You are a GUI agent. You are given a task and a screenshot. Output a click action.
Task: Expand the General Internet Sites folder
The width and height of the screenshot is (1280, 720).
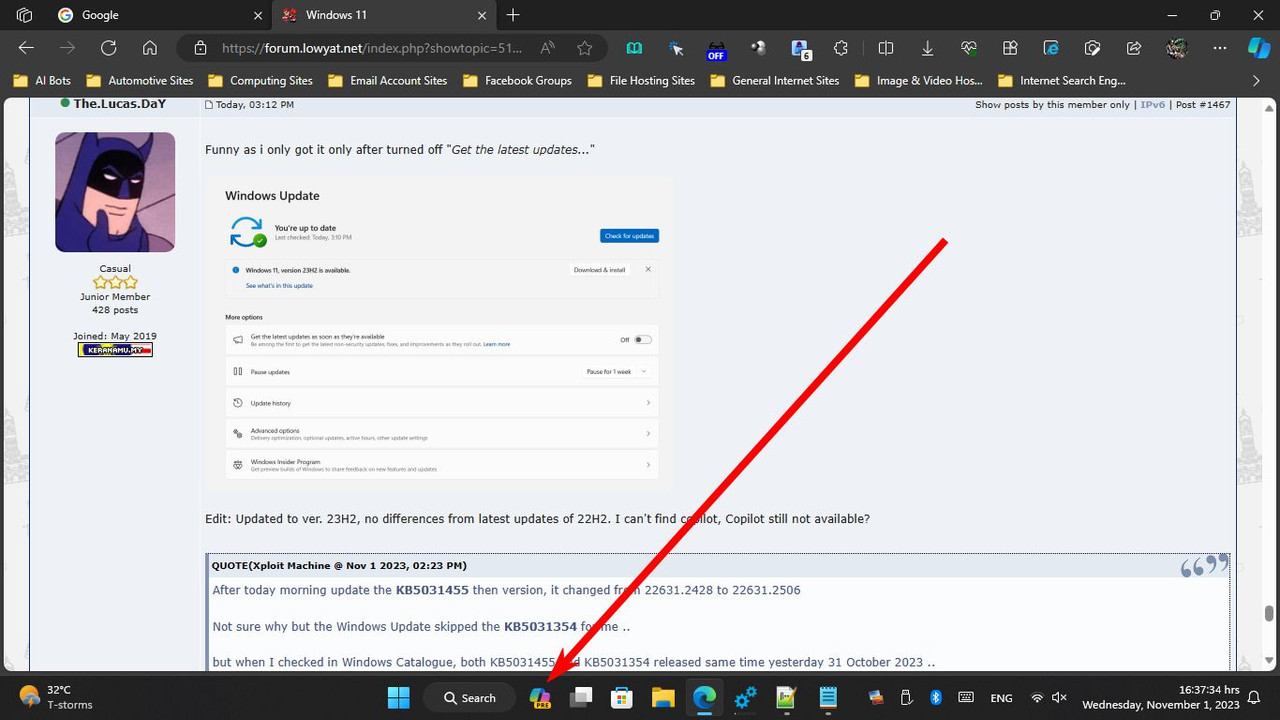[x=774, y=81]
